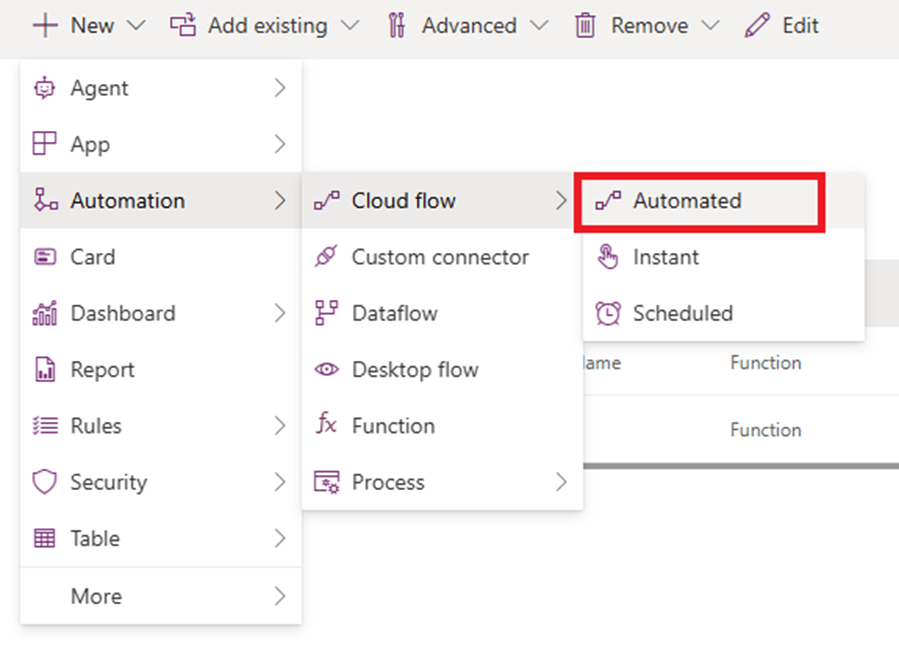899x646 pixels.
Task: Click the Remove trash can icon
Action: (586, 25)
